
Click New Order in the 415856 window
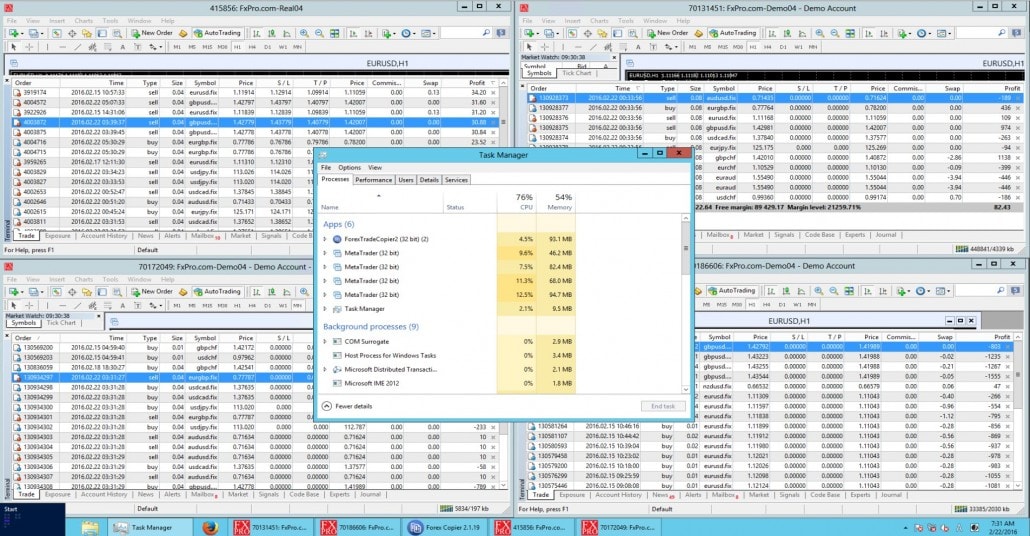152,33
